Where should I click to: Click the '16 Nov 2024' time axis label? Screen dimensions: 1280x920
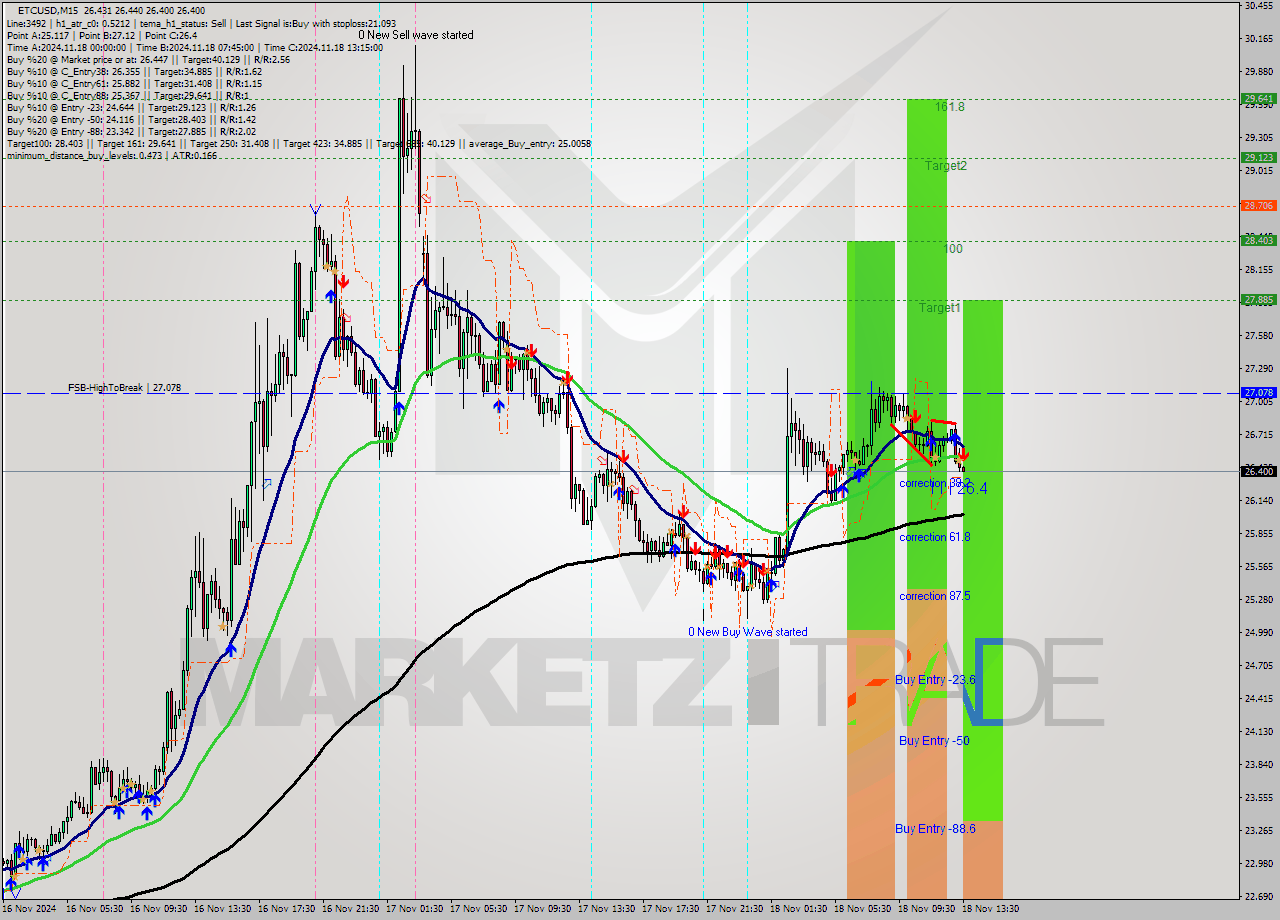point(30,909)
